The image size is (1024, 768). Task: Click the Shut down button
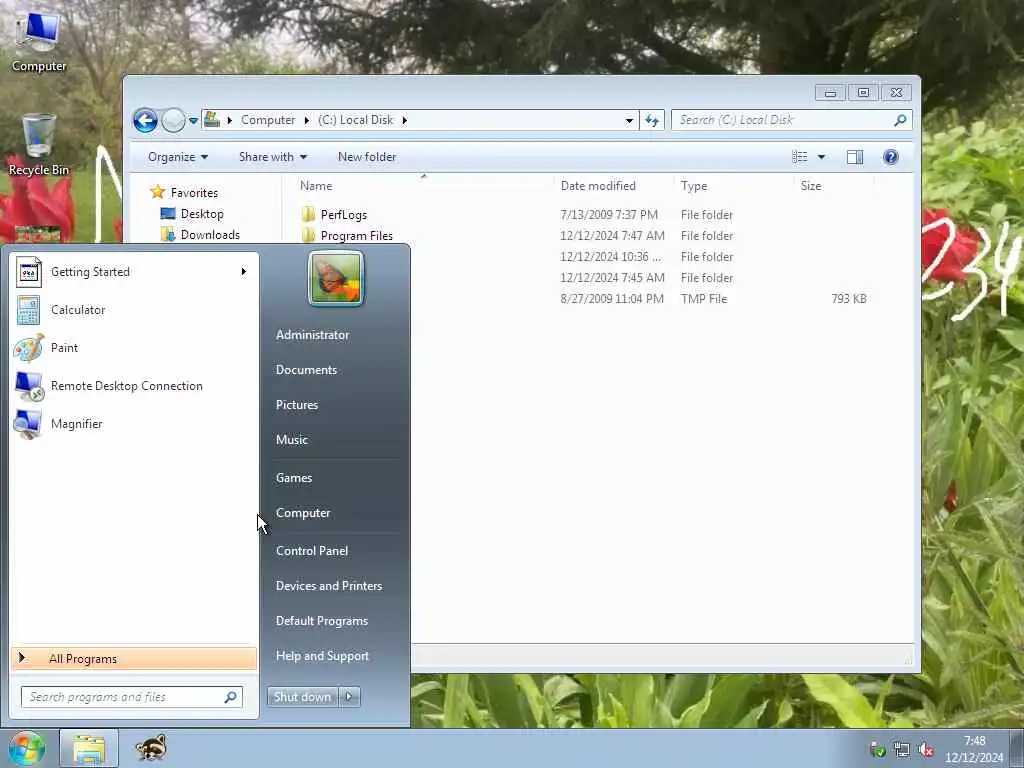click(302, 697)
